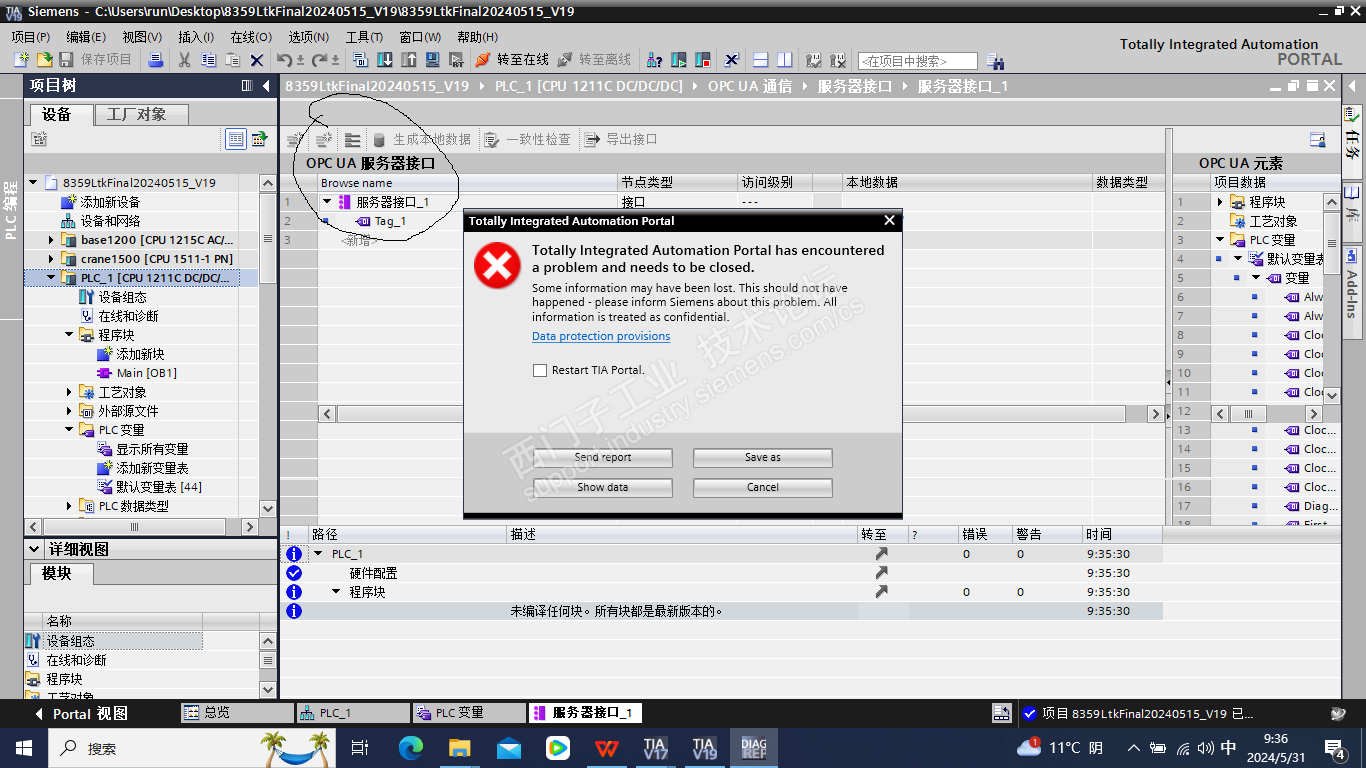This screenshot has width=1366, height=768.
Task: Collapse the 服务器接口_1 row in Browse name column
Action: pos(327,202)
